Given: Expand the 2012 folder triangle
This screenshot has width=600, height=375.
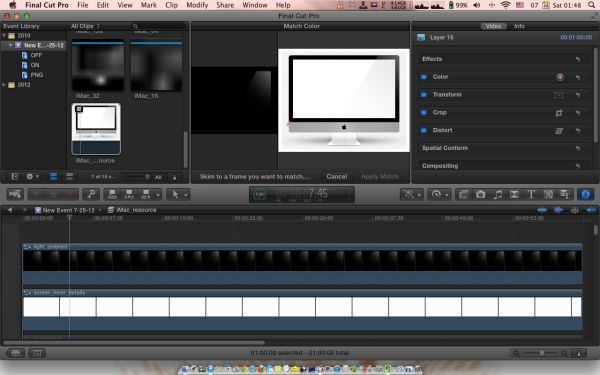Looking at the screenshot, I should 4,85.
